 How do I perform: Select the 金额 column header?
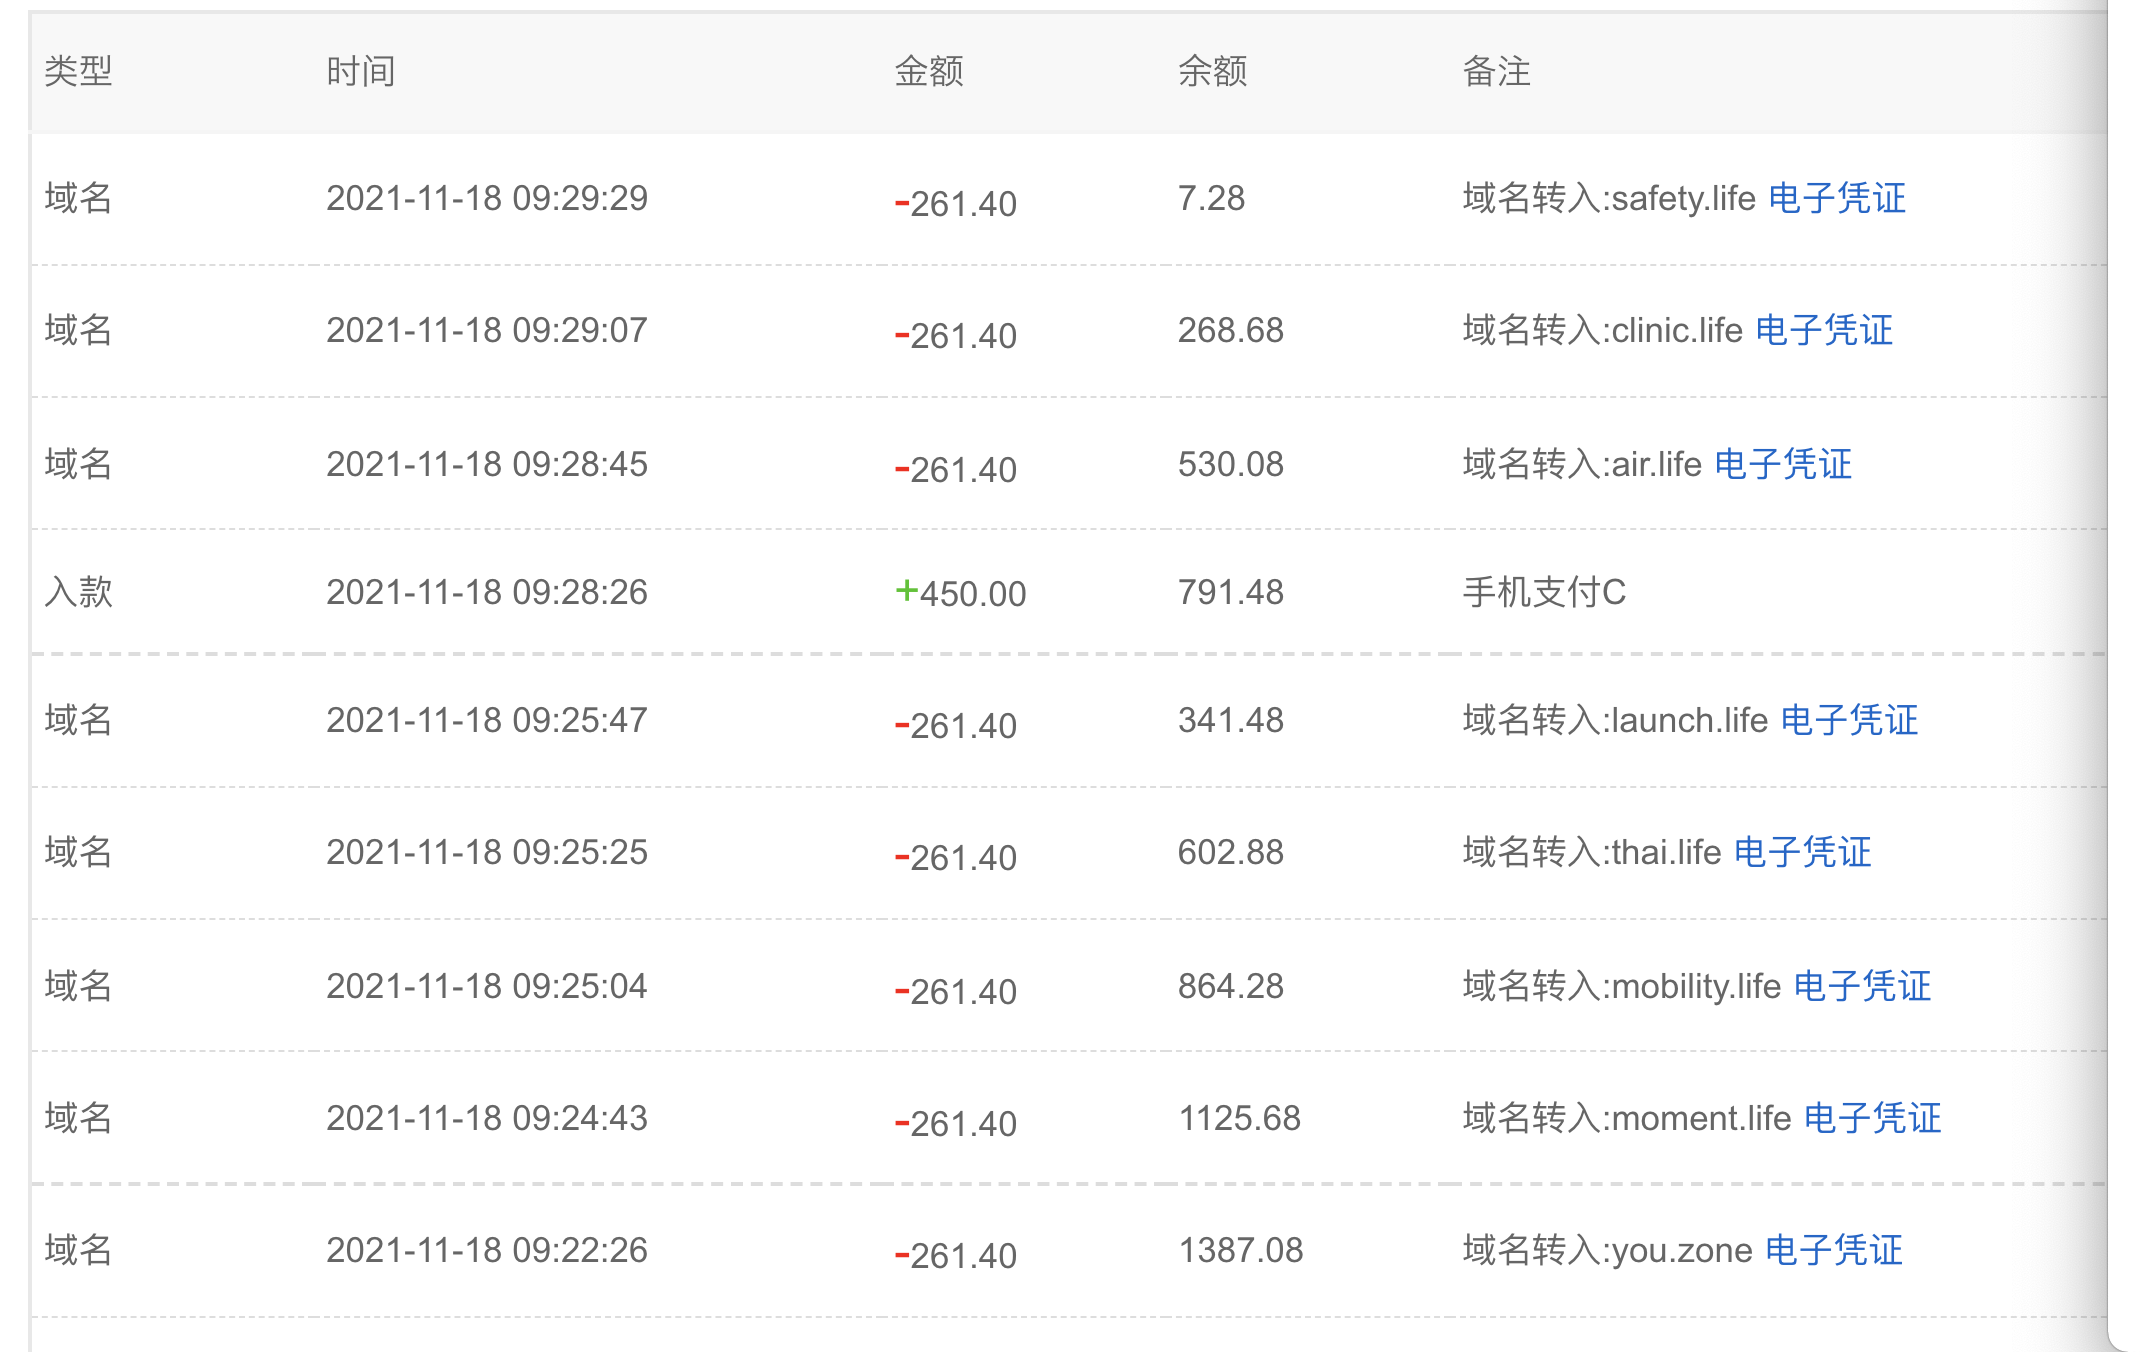pos(928,71)
